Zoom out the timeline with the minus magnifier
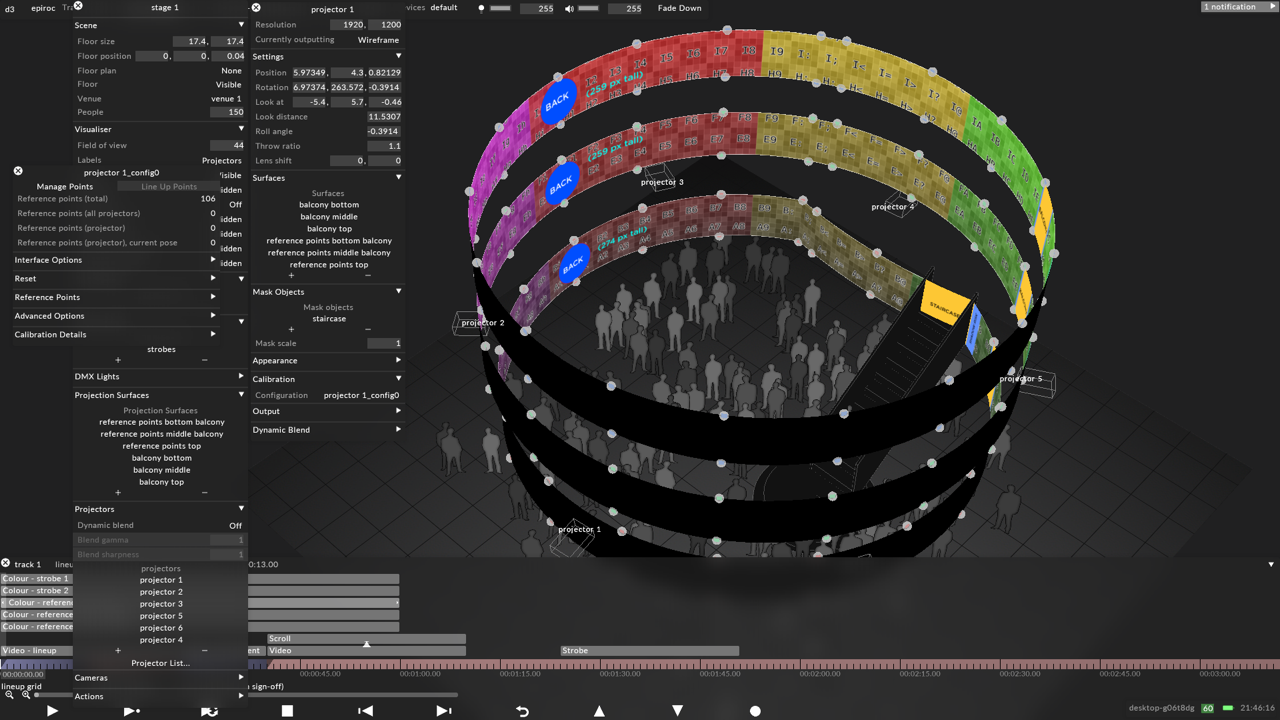Screen dimensions: 1280x720 pyautogui.click(x=9, y=695)
